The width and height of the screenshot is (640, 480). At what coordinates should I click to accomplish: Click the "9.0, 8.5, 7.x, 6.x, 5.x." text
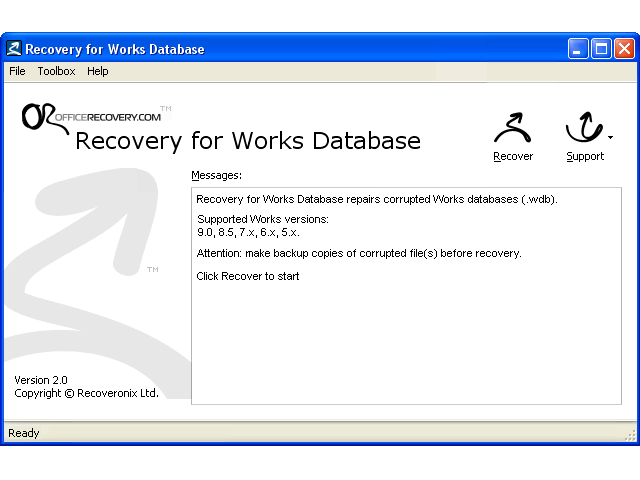coord(248,232)
